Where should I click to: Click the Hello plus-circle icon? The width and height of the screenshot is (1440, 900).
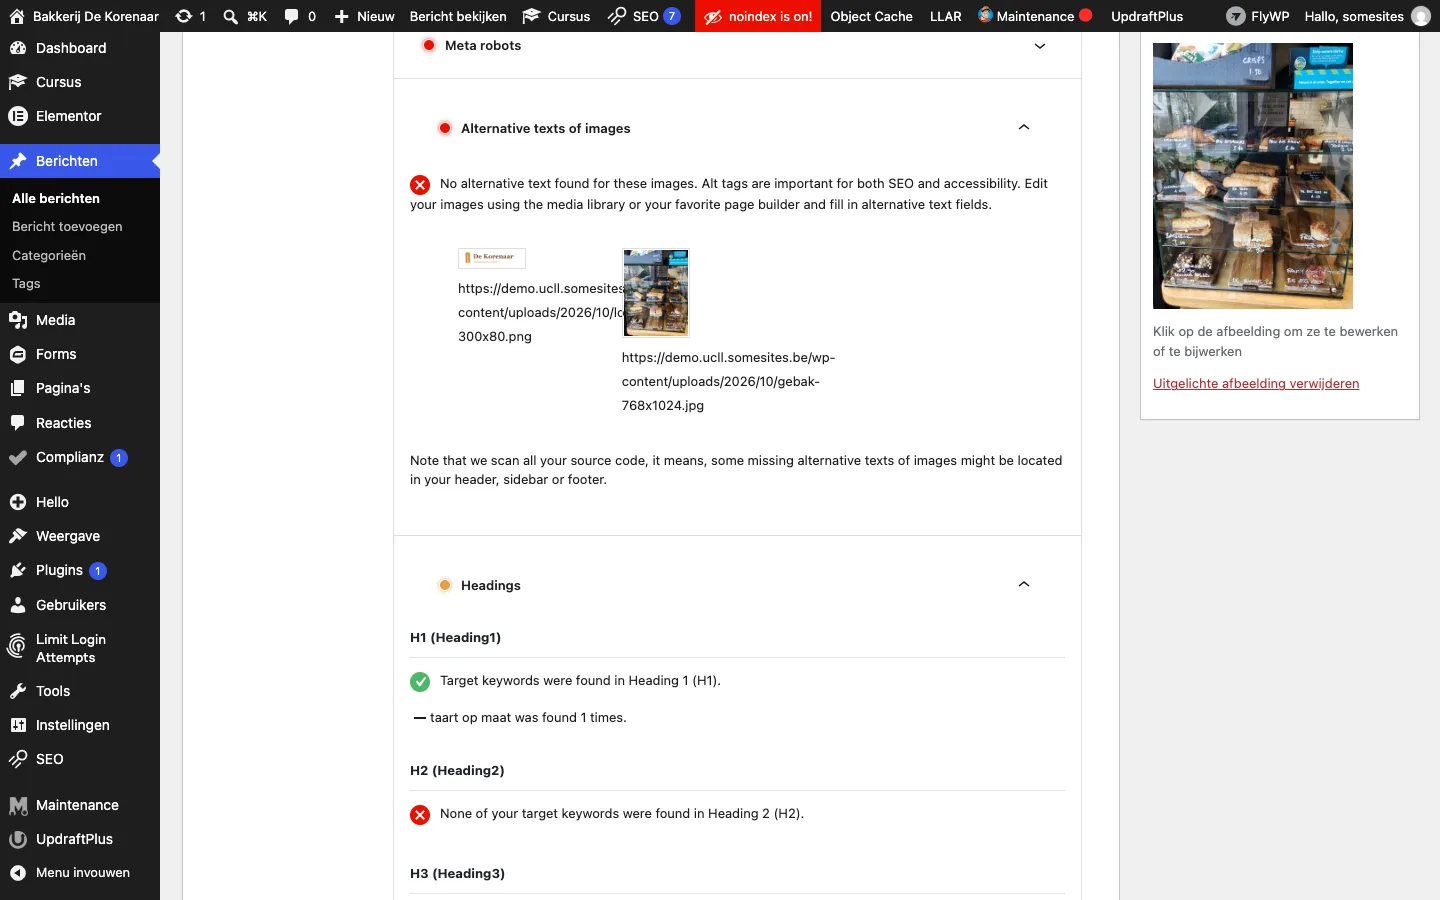click(x=18, y=502)
